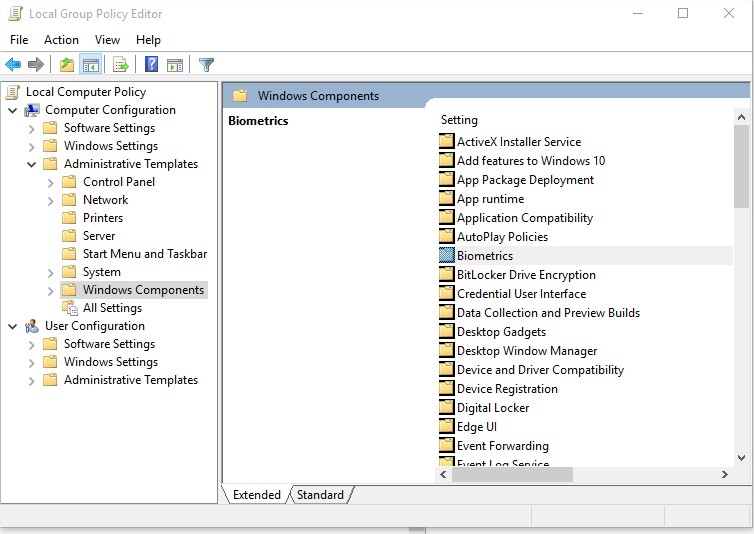Click the Start Menu and Taskbar folder icon
This screenshot has width=754, height=534.
coord(69,254)
